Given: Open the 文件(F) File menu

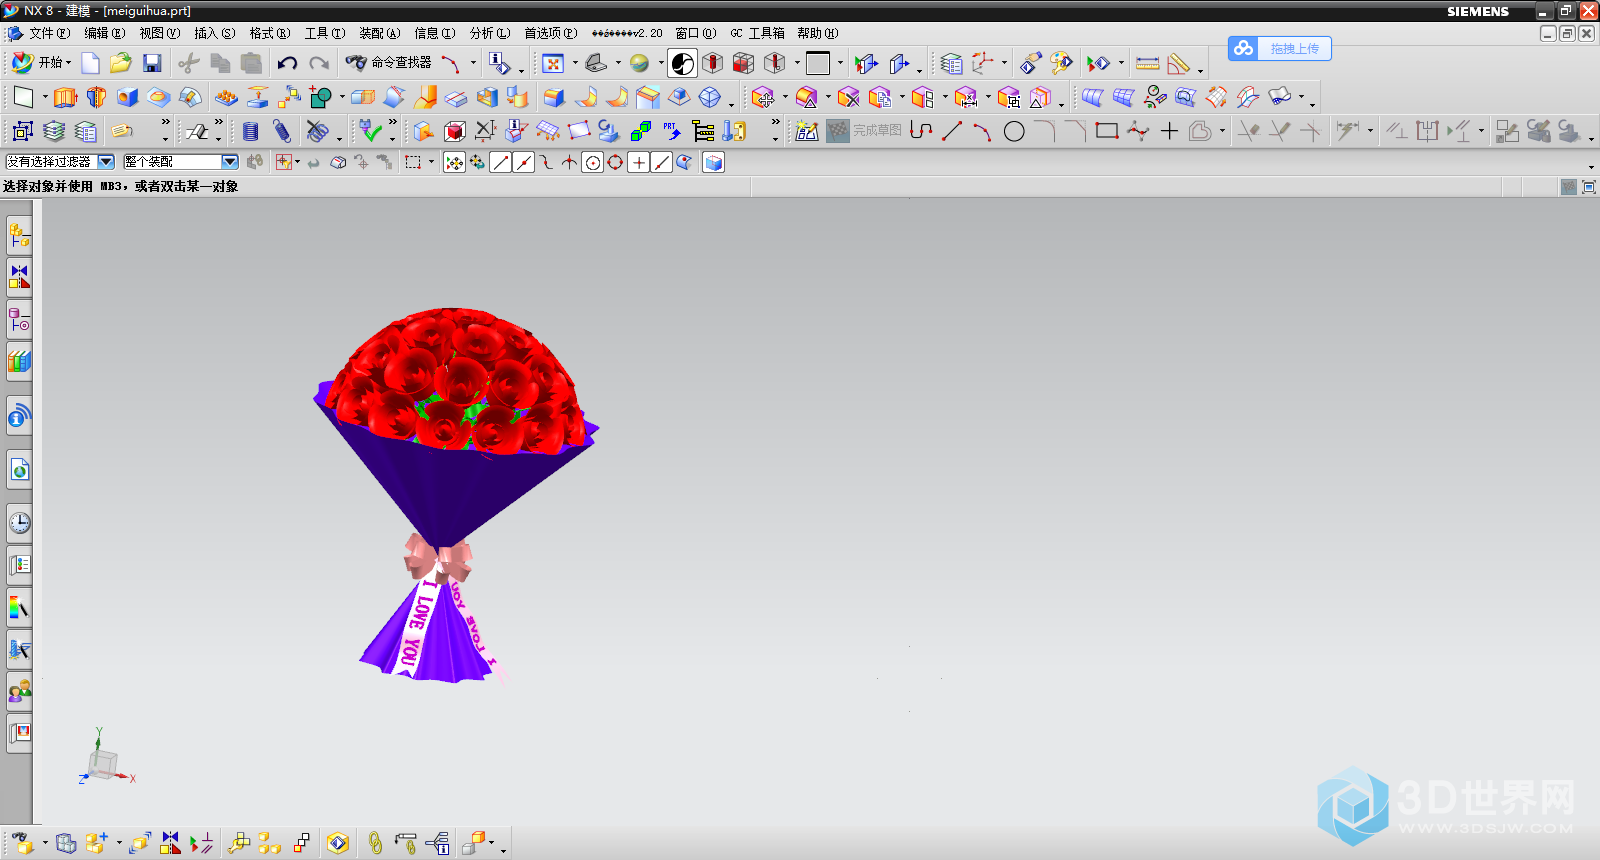Looking at the screenshot, I should [49, 33].
